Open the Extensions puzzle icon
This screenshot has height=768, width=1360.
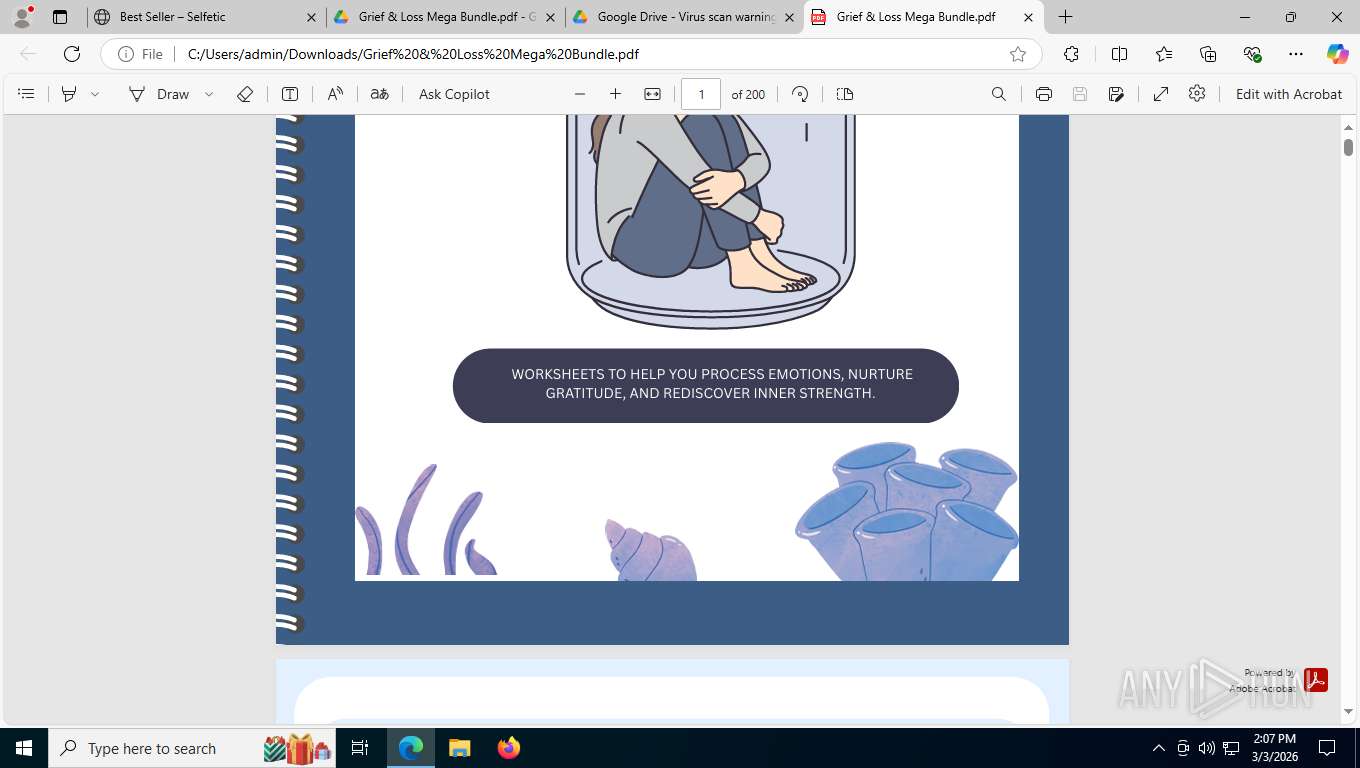(1072, 54)
